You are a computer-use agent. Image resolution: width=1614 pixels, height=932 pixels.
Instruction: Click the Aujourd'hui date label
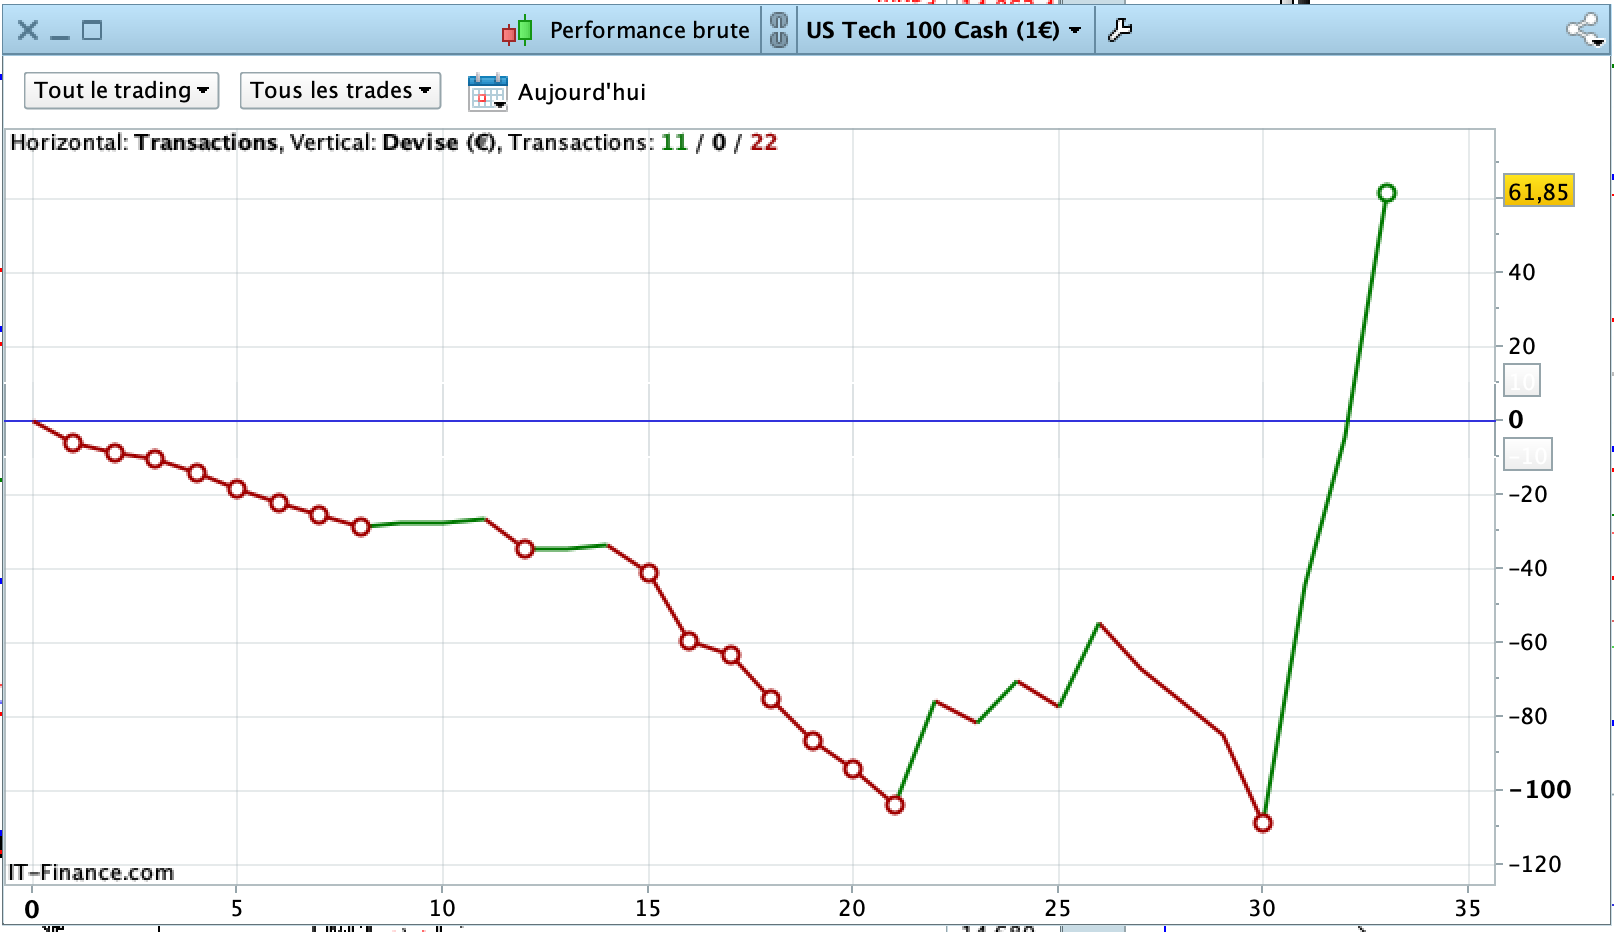(582, 92)
